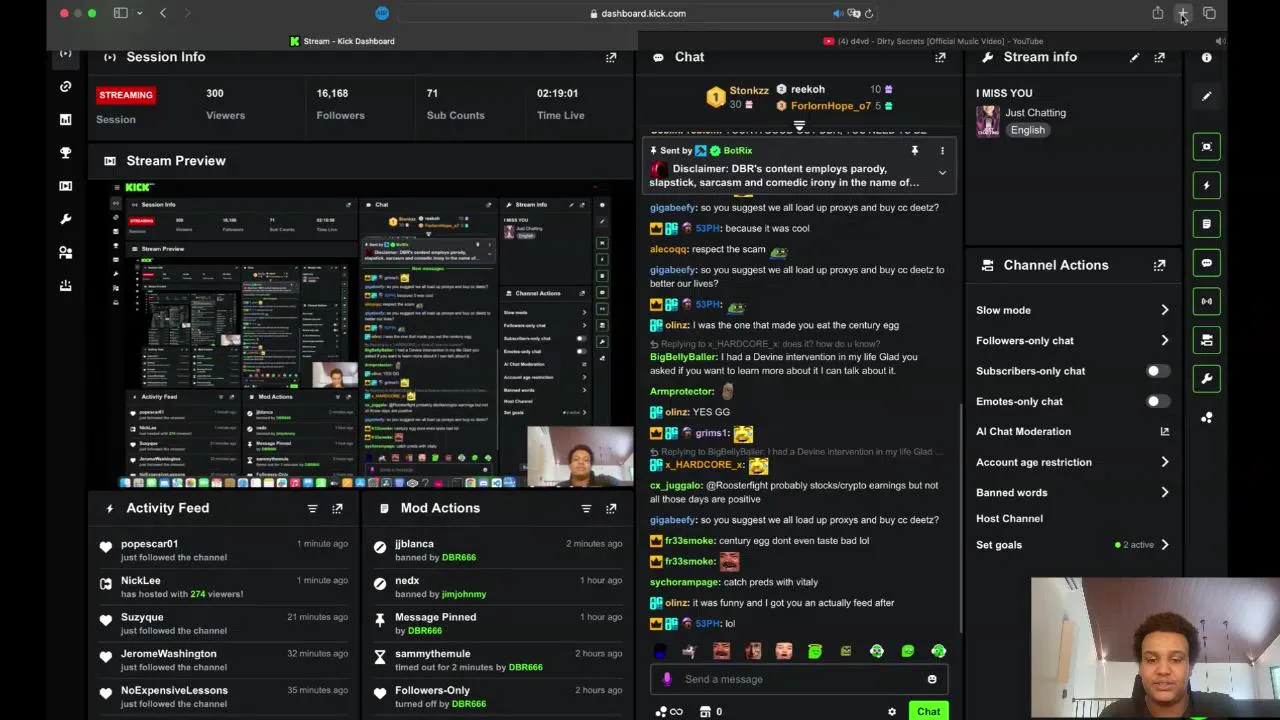Screen dimensions: 1280x720
Task: Open Host Channel action
Action: [1009, 518]
